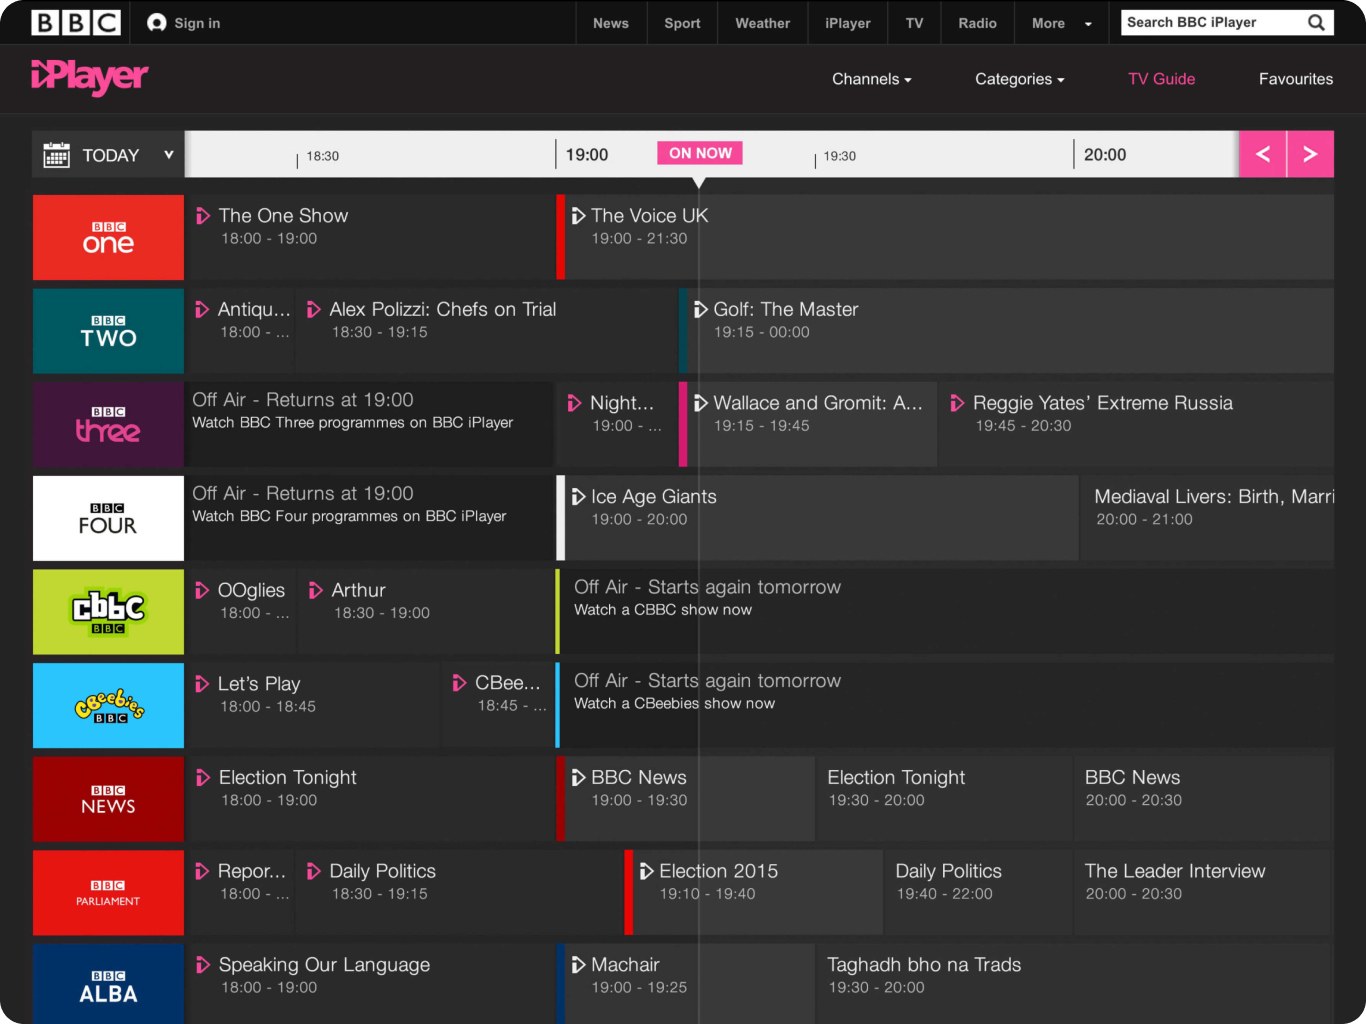This screenshot has width=1366, height=1024.
Task: Click play icon beside Alex Polizzi: Chefs on Trial
Action: click(314, 310)
